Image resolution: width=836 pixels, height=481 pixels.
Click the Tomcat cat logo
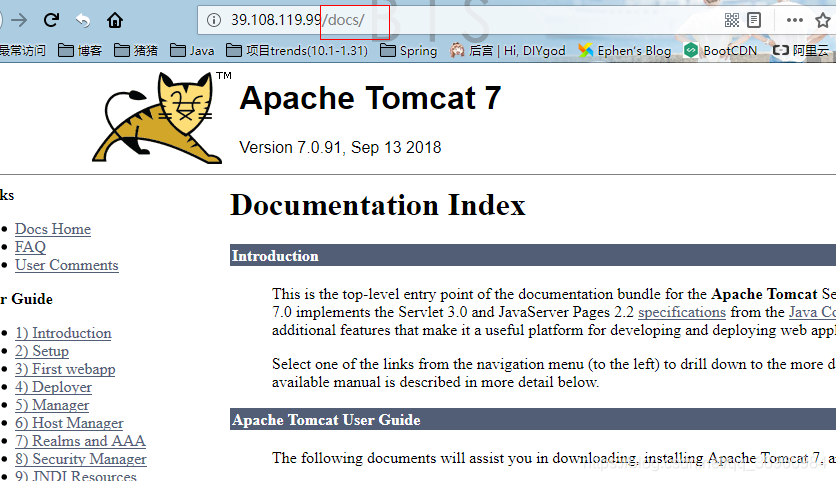(157, 118)
